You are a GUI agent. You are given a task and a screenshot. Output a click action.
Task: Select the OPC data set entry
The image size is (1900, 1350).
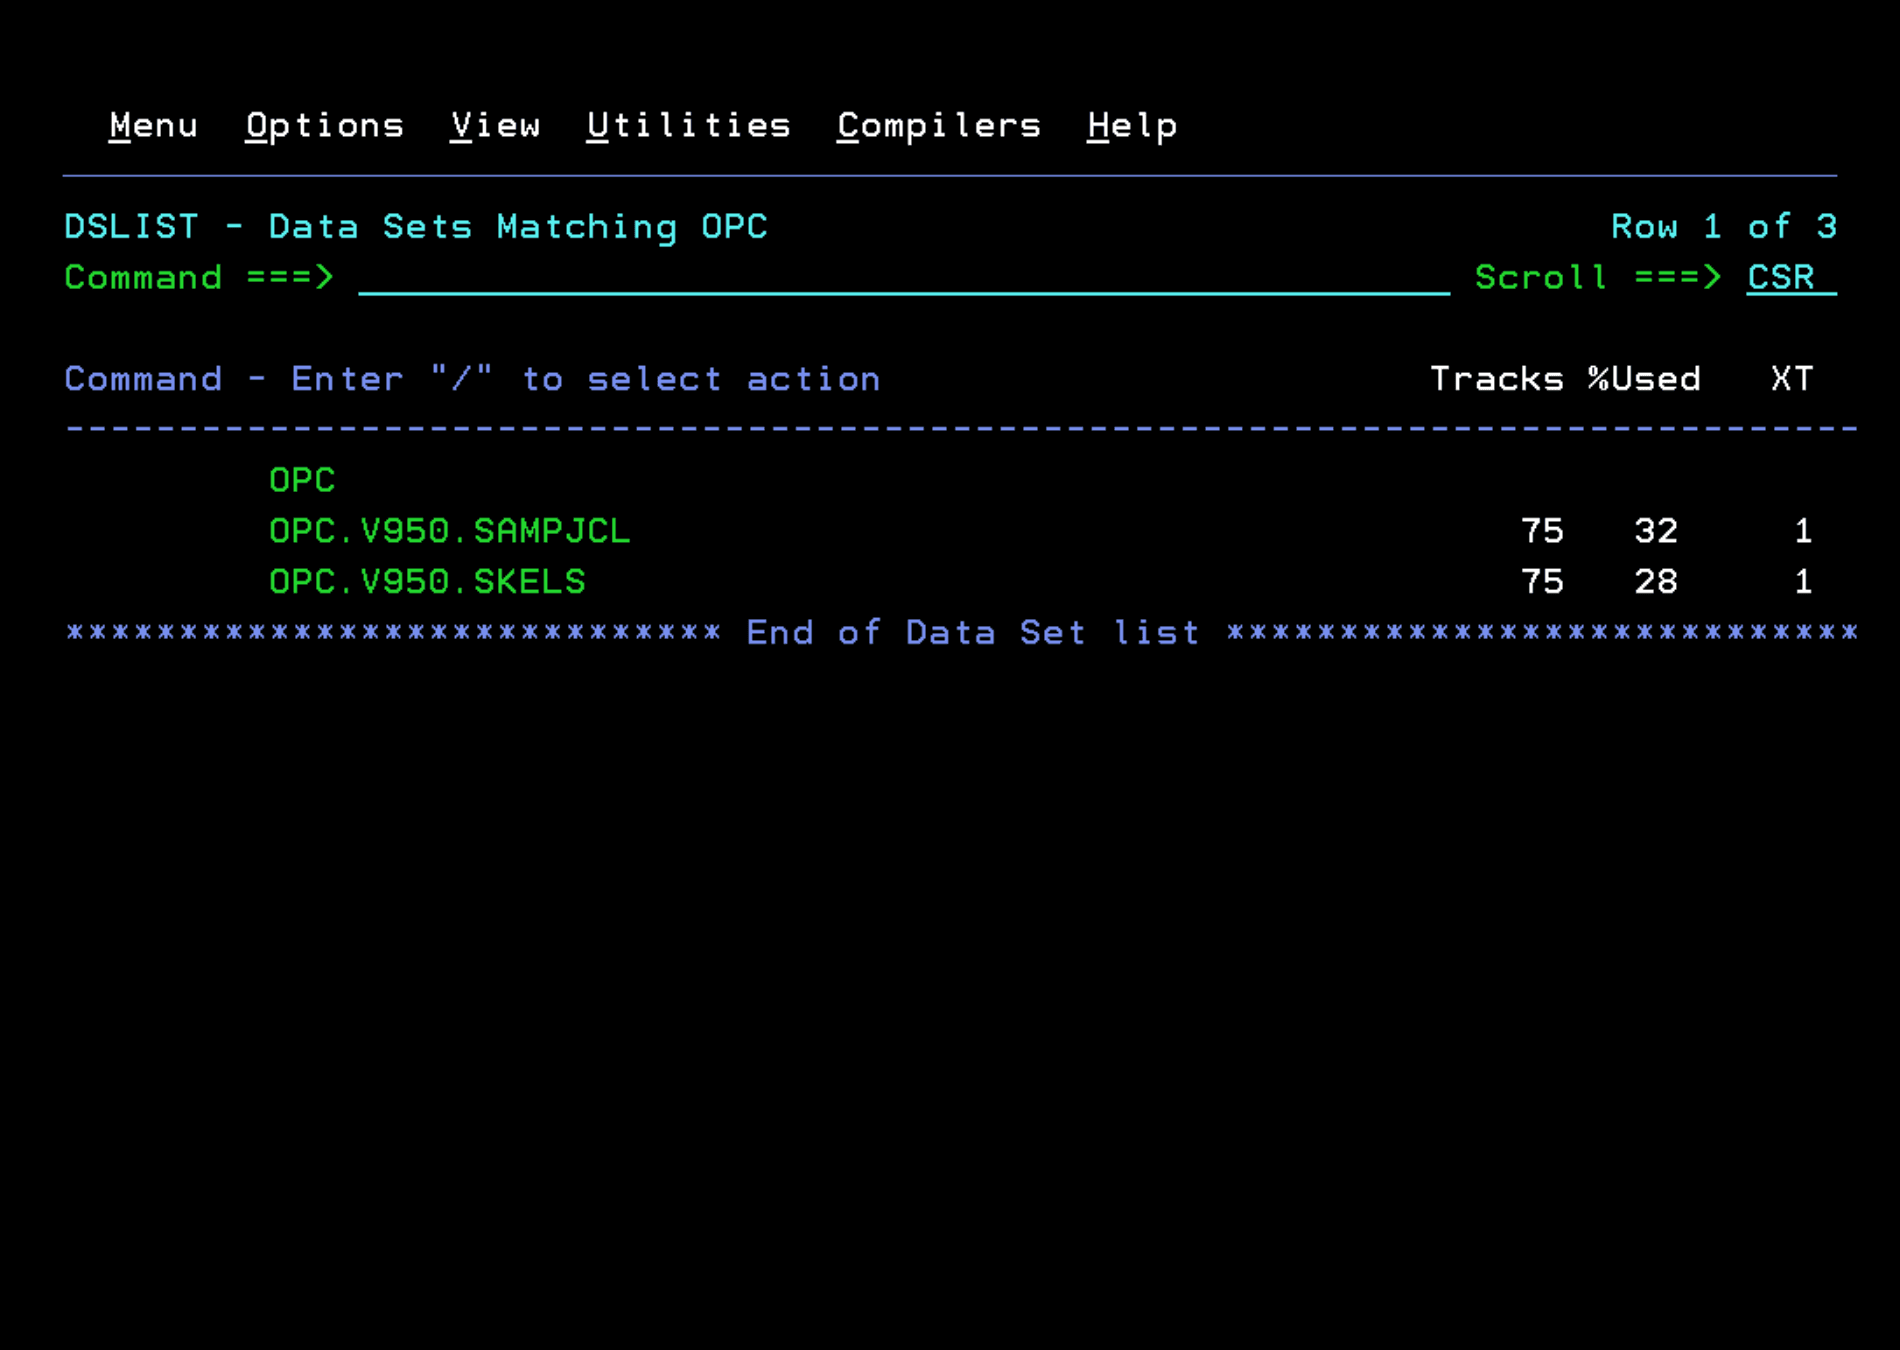[x=302, y=481]
